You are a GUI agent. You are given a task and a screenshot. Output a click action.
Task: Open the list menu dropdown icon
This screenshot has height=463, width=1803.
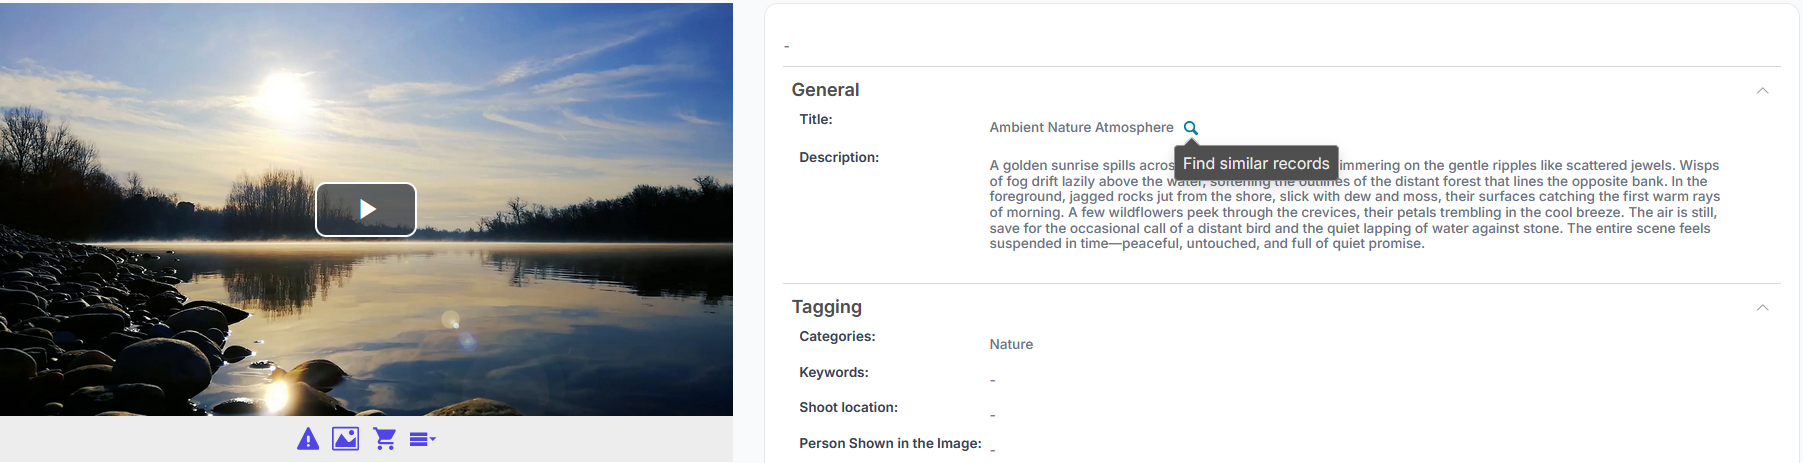pyautogui.click(x=422, y=439)
